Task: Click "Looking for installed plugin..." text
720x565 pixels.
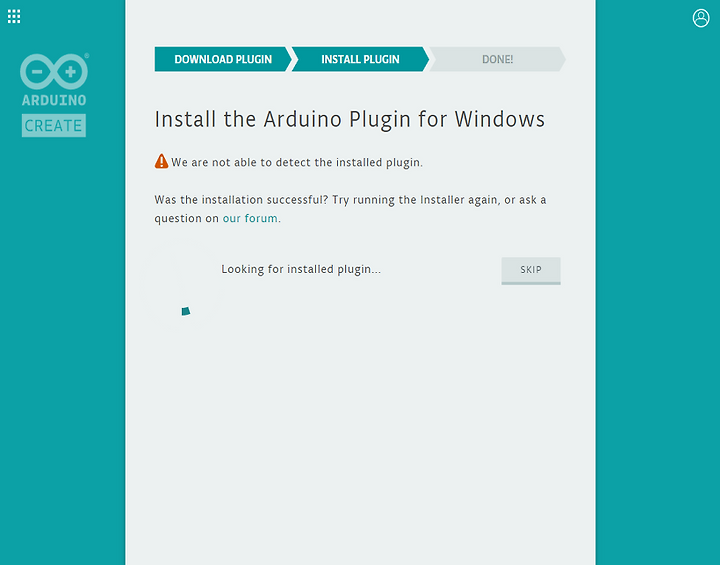Action: click(301, 269)
